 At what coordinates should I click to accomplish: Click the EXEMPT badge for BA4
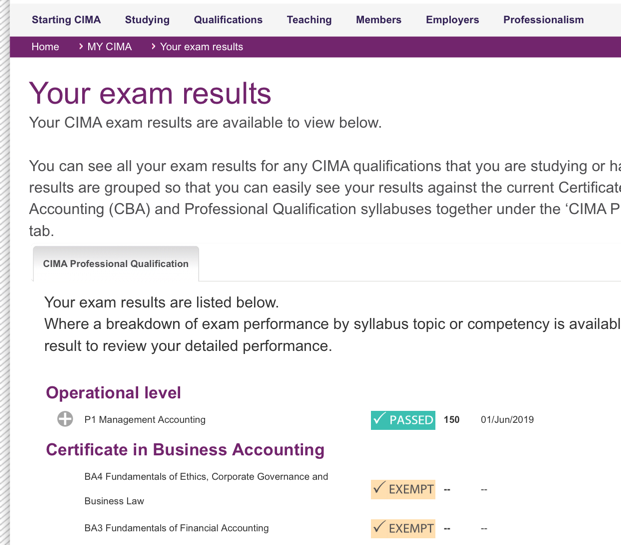tap(403, 489)
